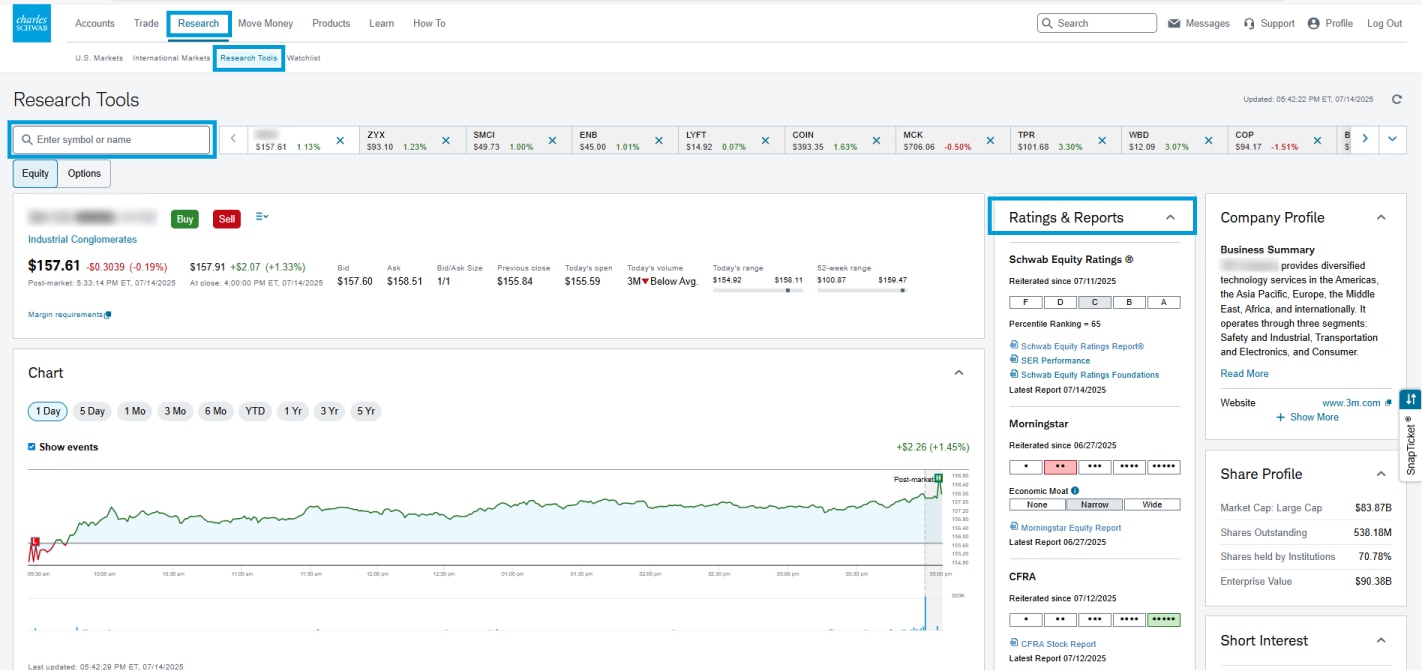
Task: Select the 3 Mo chart range
Action: [175, 411]
